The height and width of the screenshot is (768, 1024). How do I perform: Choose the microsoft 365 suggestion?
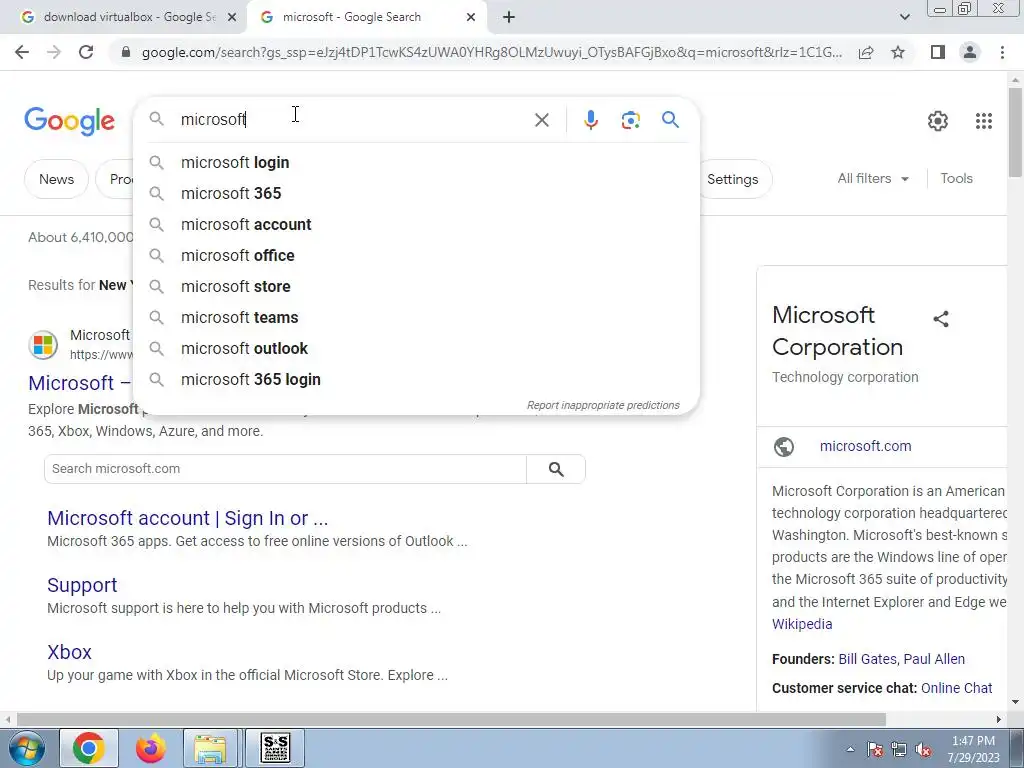[416, 193]
